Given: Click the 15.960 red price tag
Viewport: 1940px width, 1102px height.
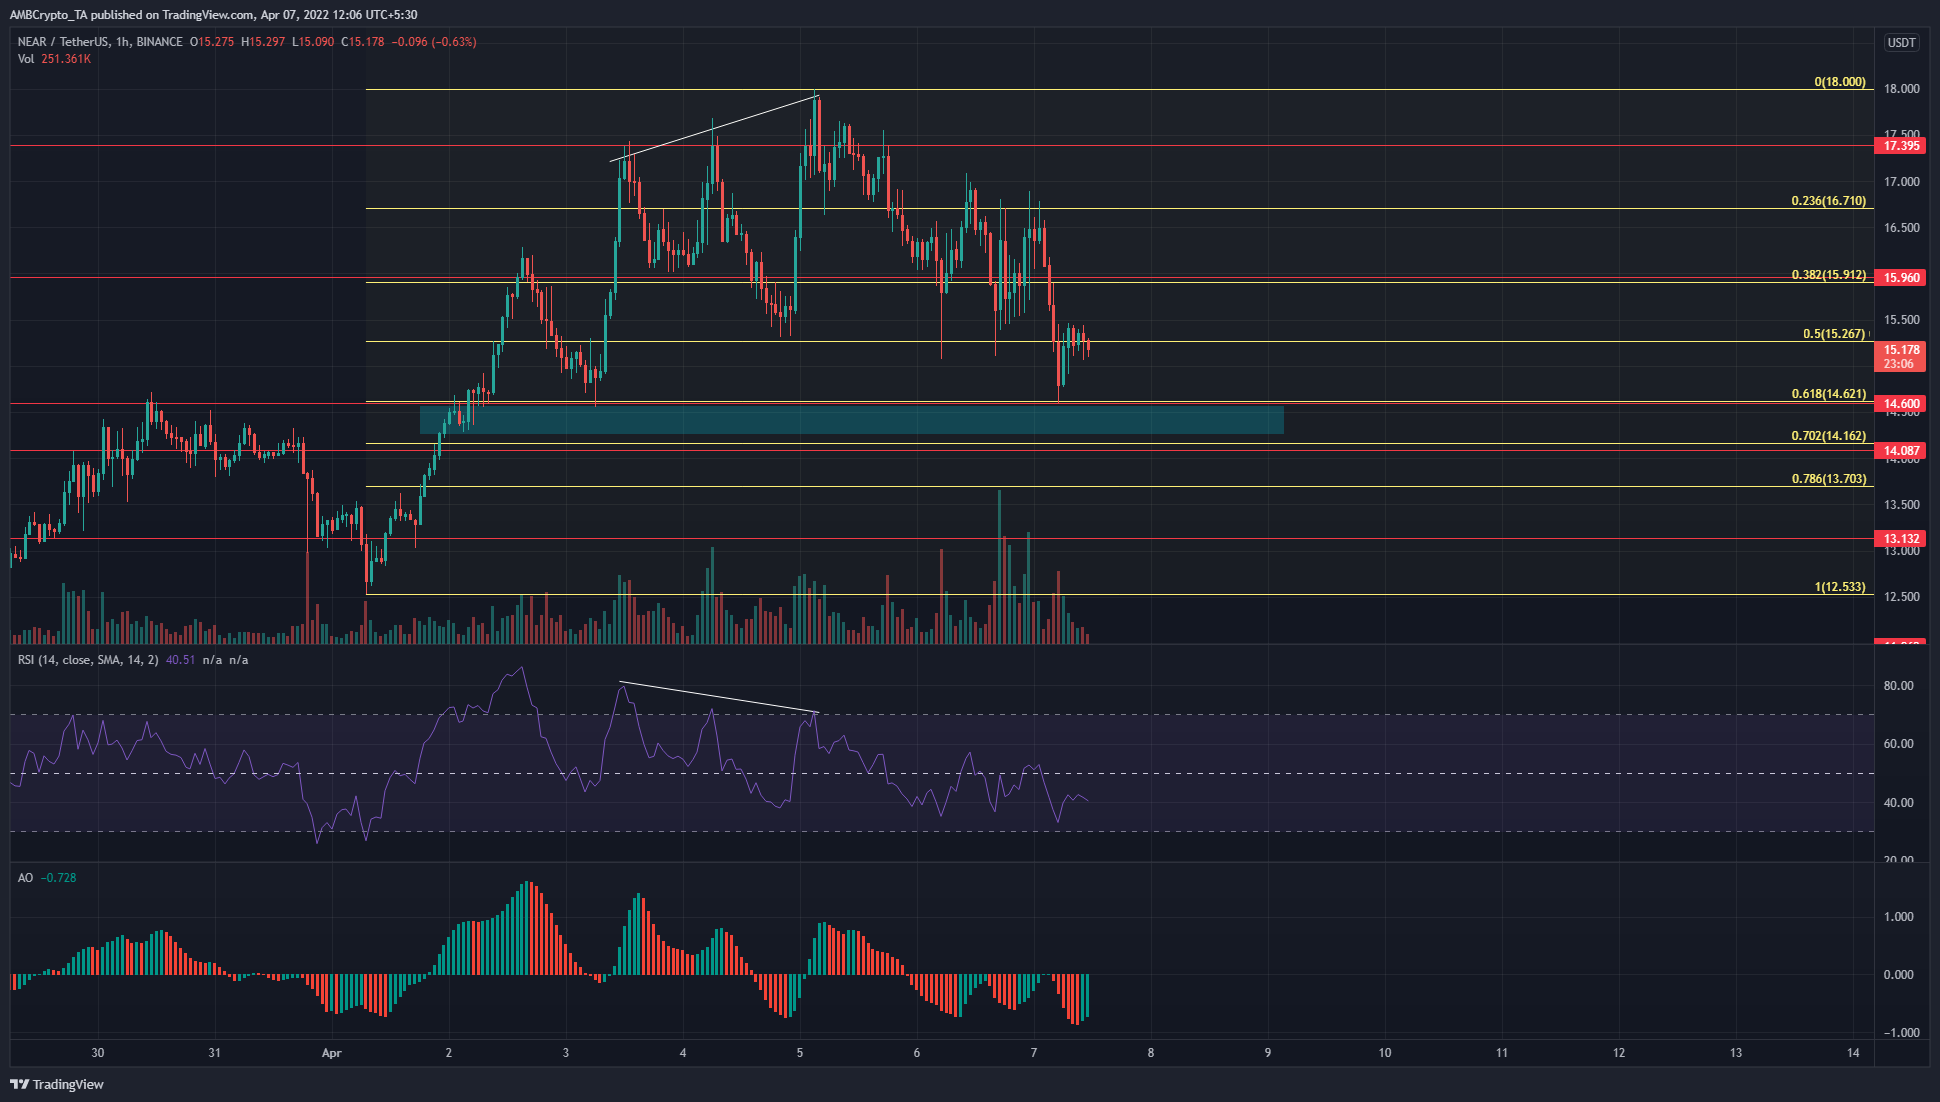Looking at the screenshot, I should click(1900, 278).
